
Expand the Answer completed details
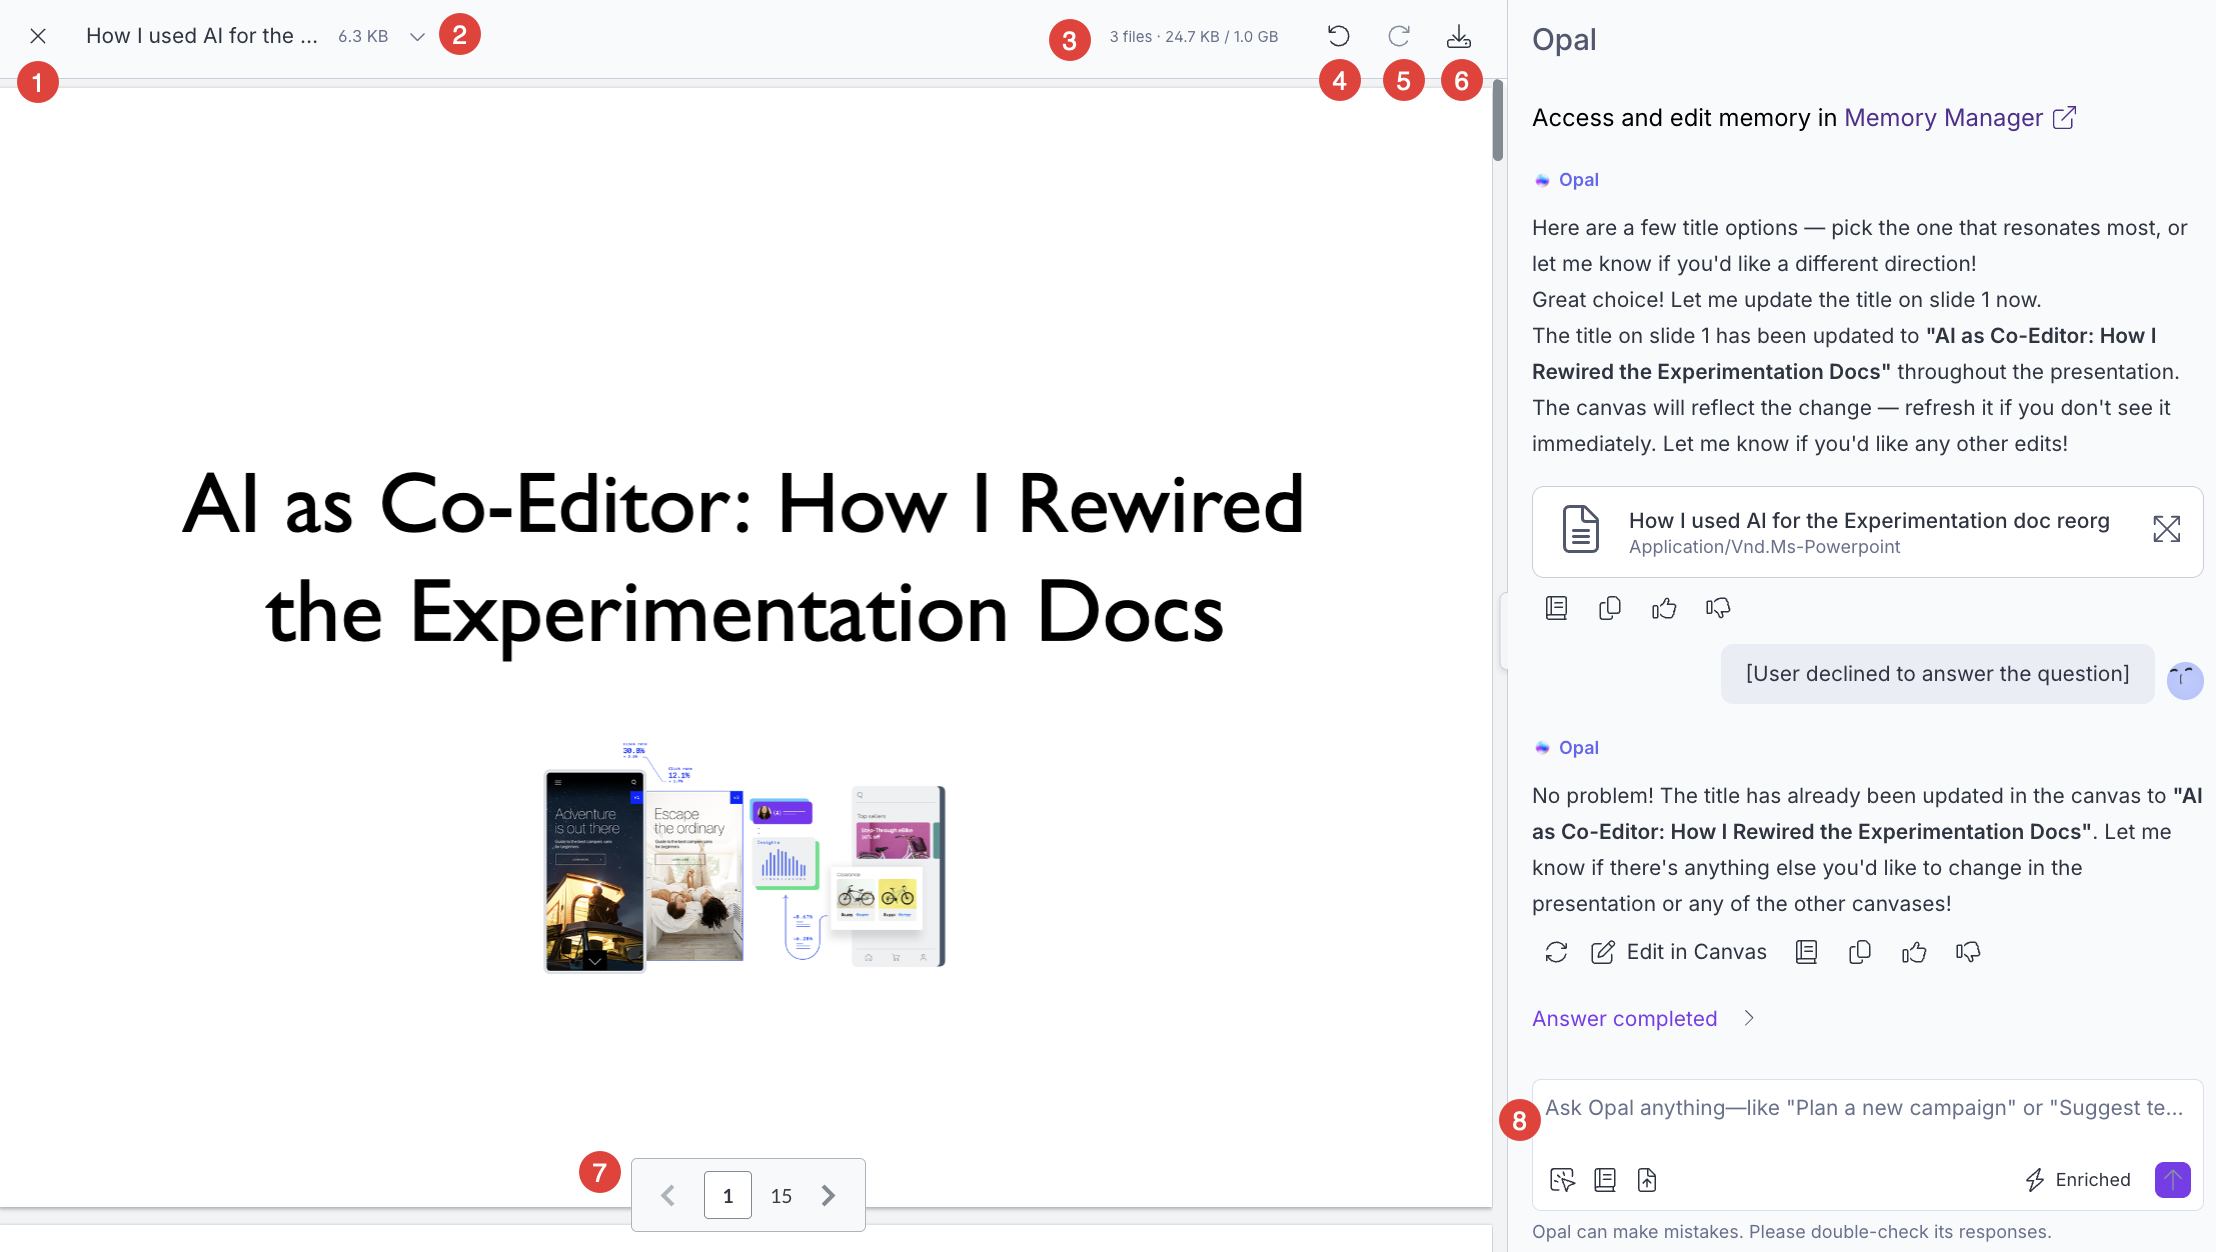1749,1018
